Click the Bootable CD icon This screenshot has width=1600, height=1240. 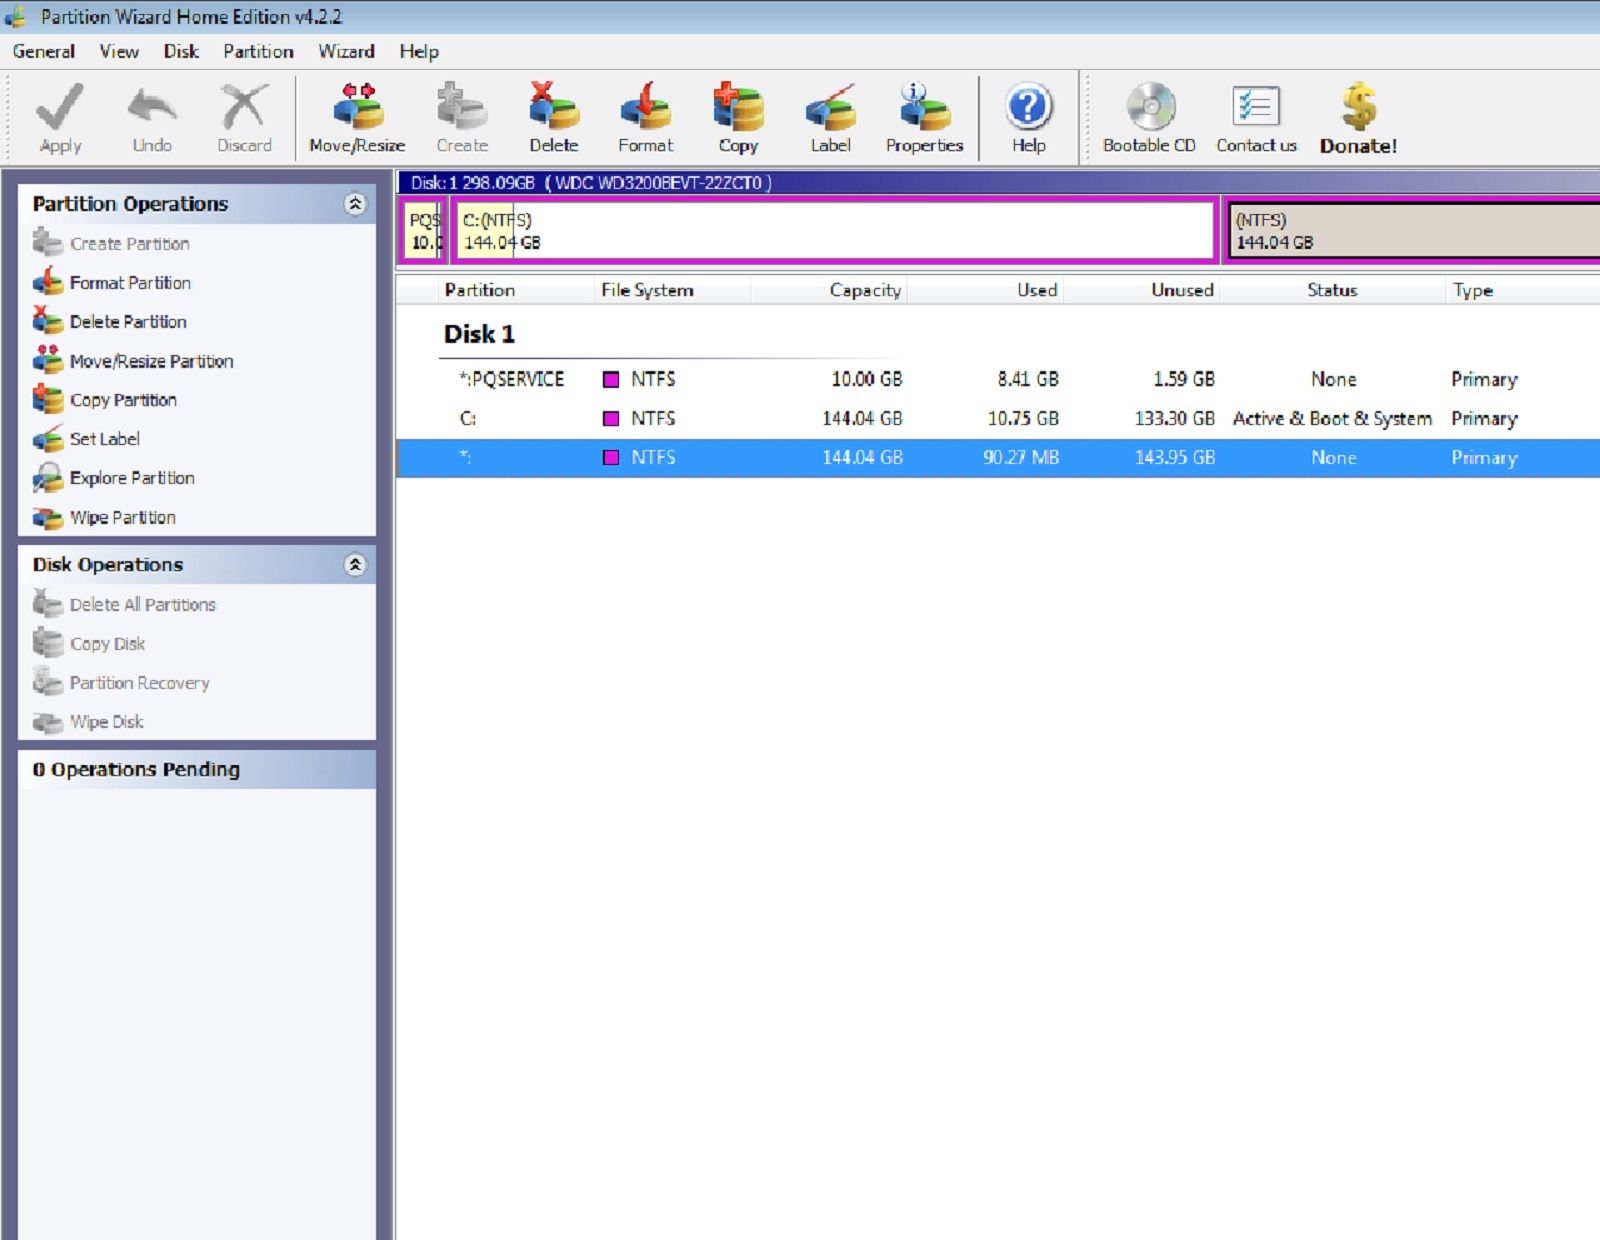point(1150,107)
